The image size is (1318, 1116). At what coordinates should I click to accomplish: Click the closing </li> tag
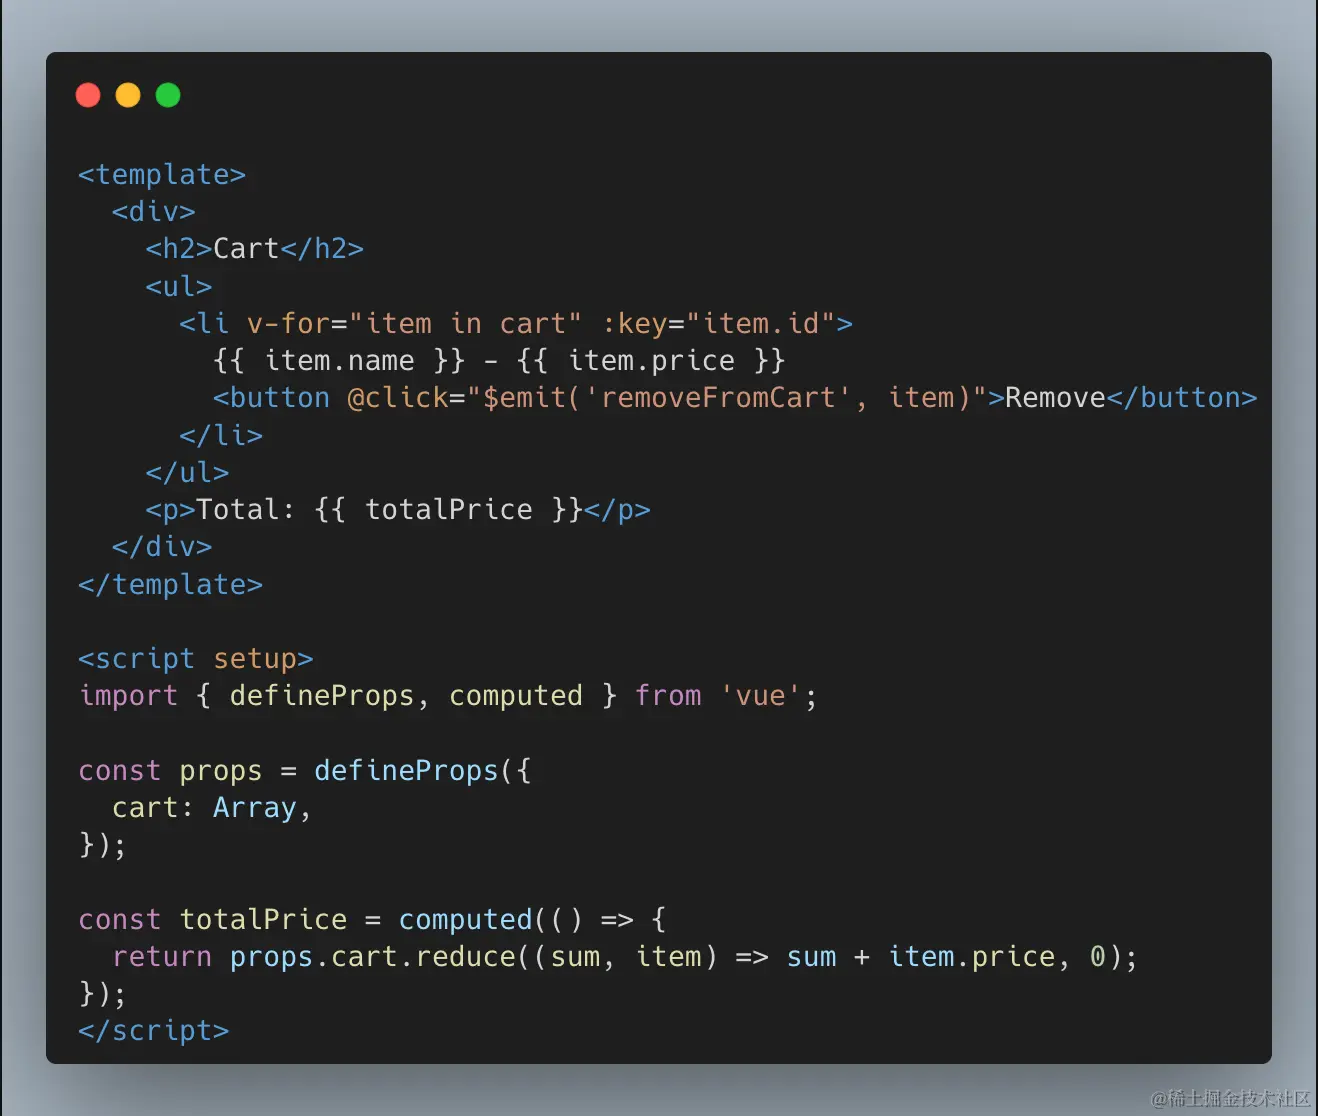pos(221,436)
